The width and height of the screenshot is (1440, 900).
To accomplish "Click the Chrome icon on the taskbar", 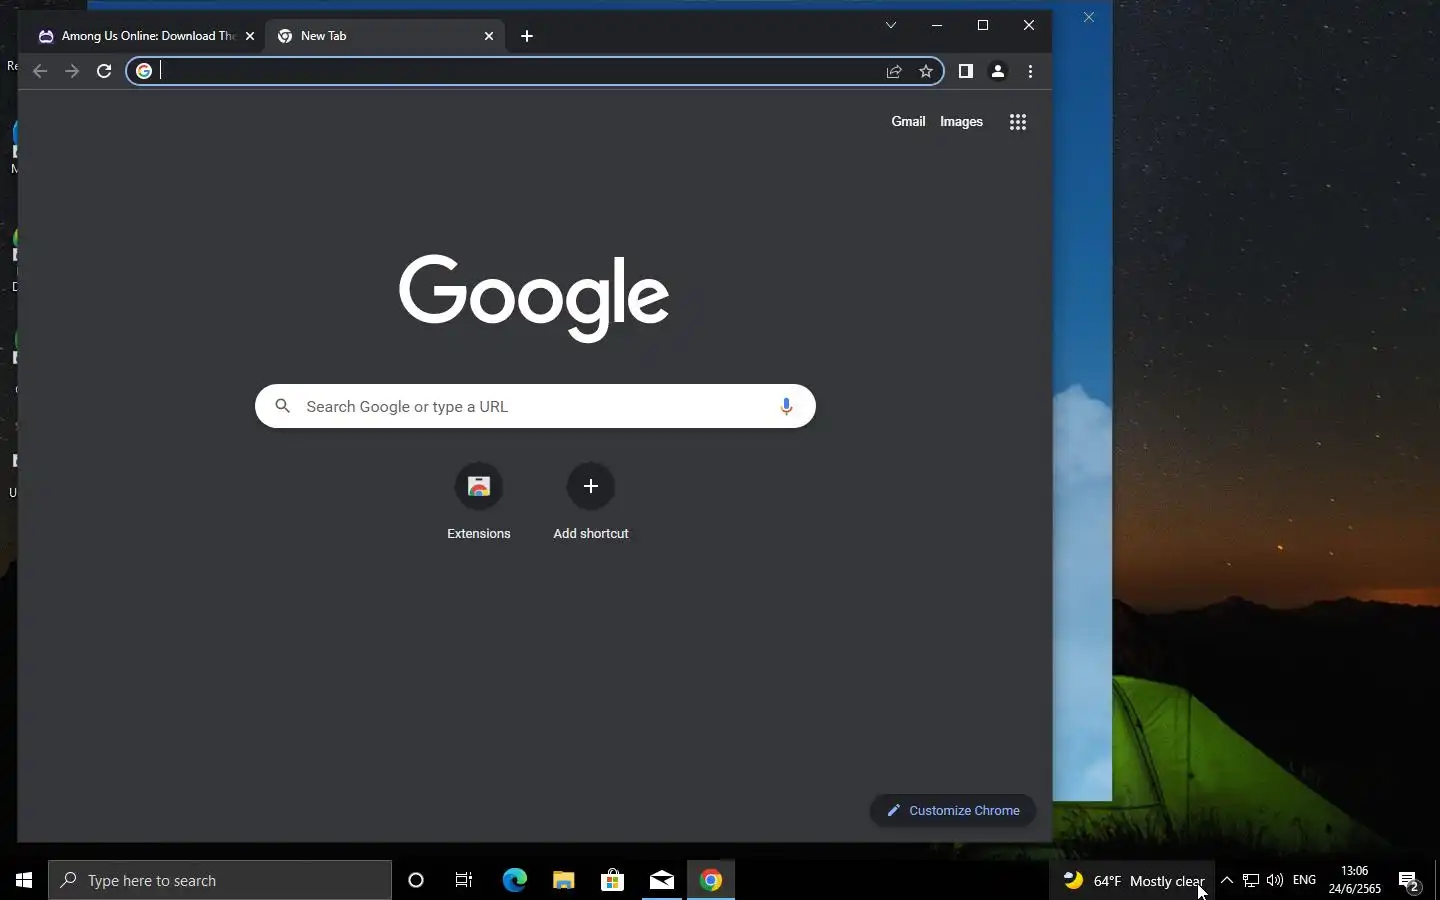I will [x=711, y=880].
